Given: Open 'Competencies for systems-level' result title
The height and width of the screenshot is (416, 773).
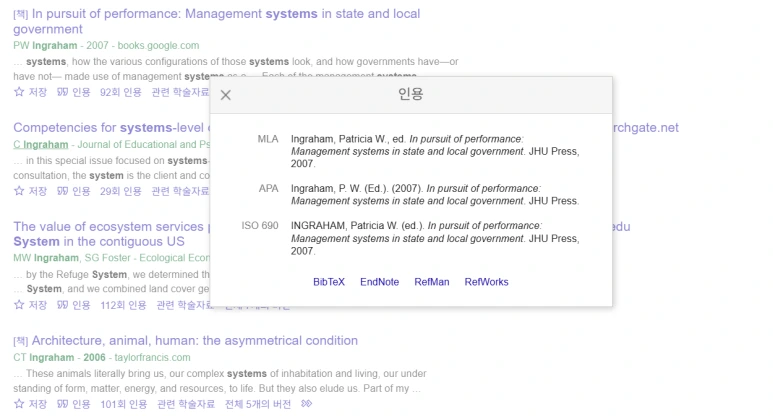Looking at the screenshot, I should [x=111, y=128].
